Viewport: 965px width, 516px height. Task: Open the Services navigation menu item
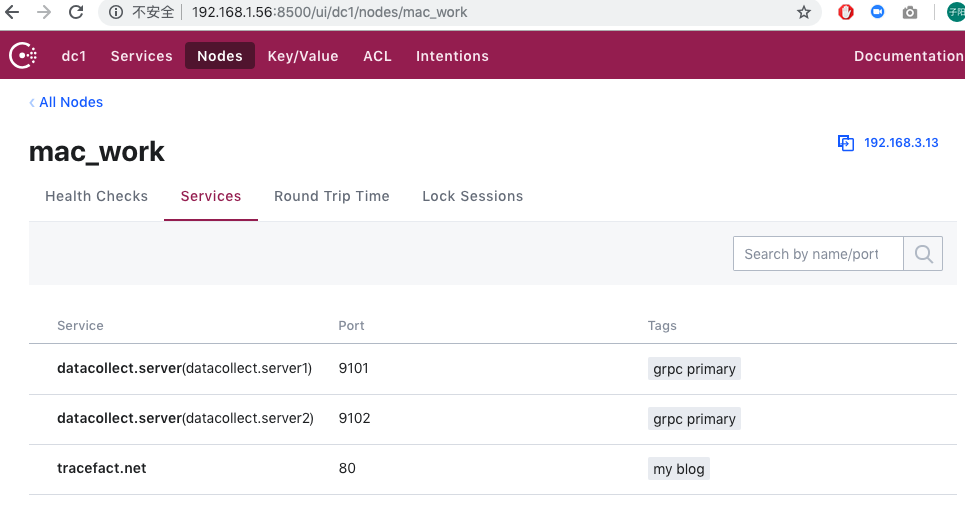pyautogui.click(x=141, y=56)
